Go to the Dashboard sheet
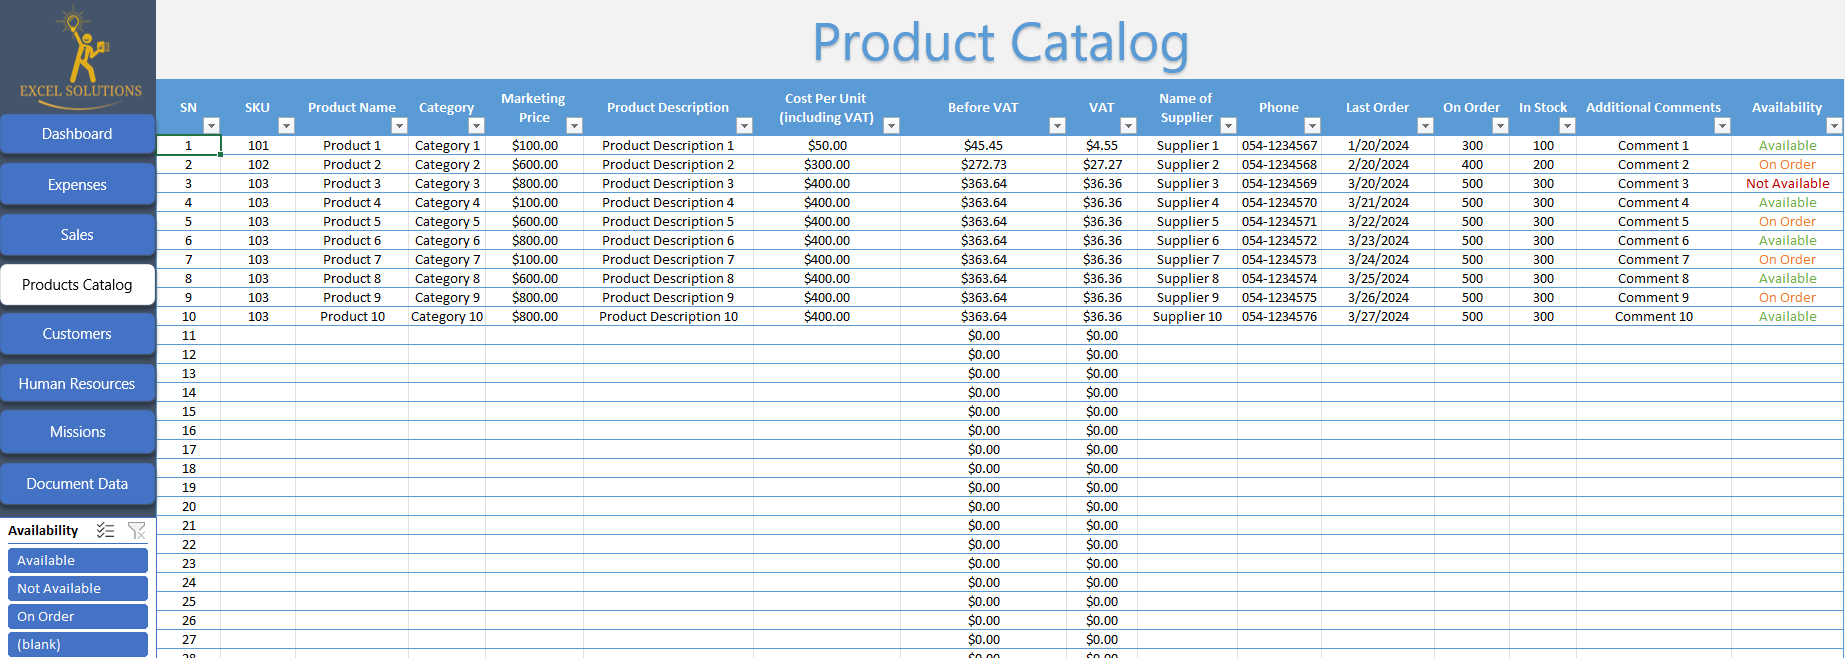1845x658 pixels. pos(77,134)
